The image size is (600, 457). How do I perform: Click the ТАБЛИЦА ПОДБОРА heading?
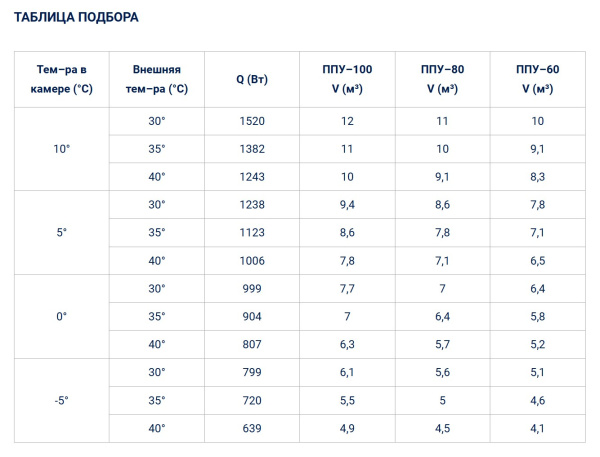tap(76, 18)
